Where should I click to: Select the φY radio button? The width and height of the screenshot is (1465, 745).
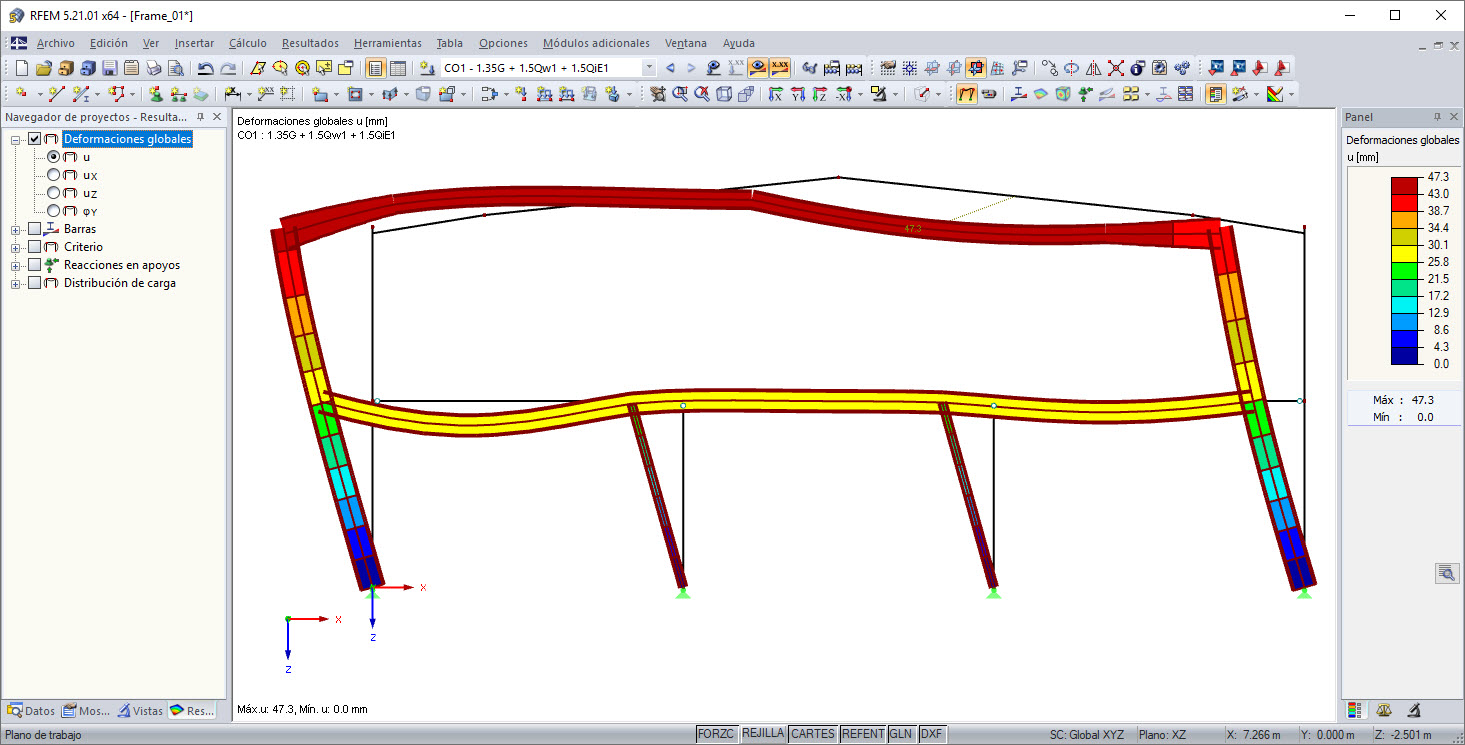[x=54, y=211]
